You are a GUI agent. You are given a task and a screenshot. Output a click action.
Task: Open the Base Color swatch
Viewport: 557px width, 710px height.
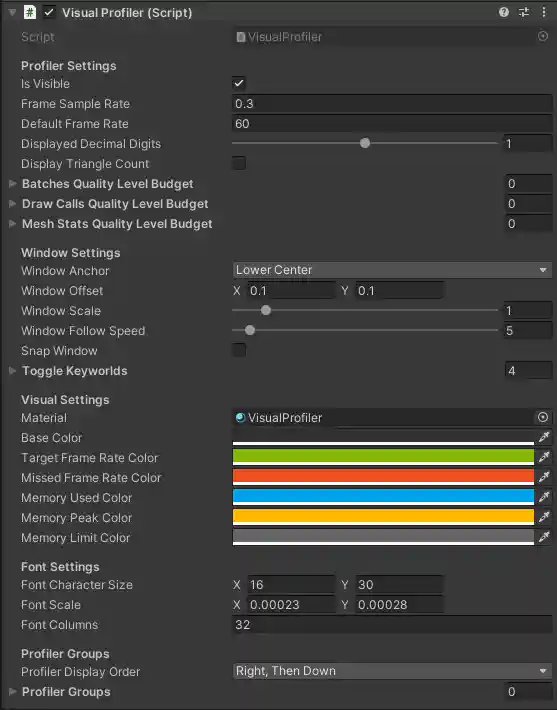pos(383,437)
